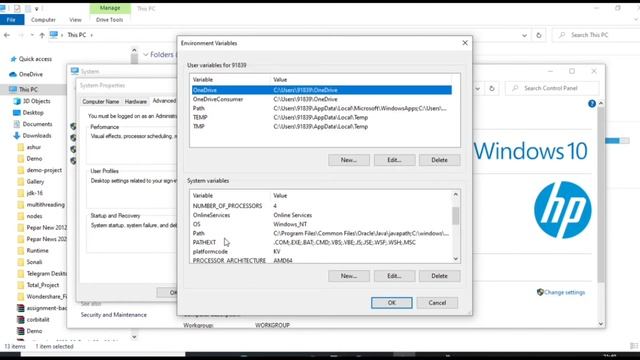Screen dimensions: 640x360
Task: Open the Gallery folder in navigation pane
Action: (x=35, y=182)
